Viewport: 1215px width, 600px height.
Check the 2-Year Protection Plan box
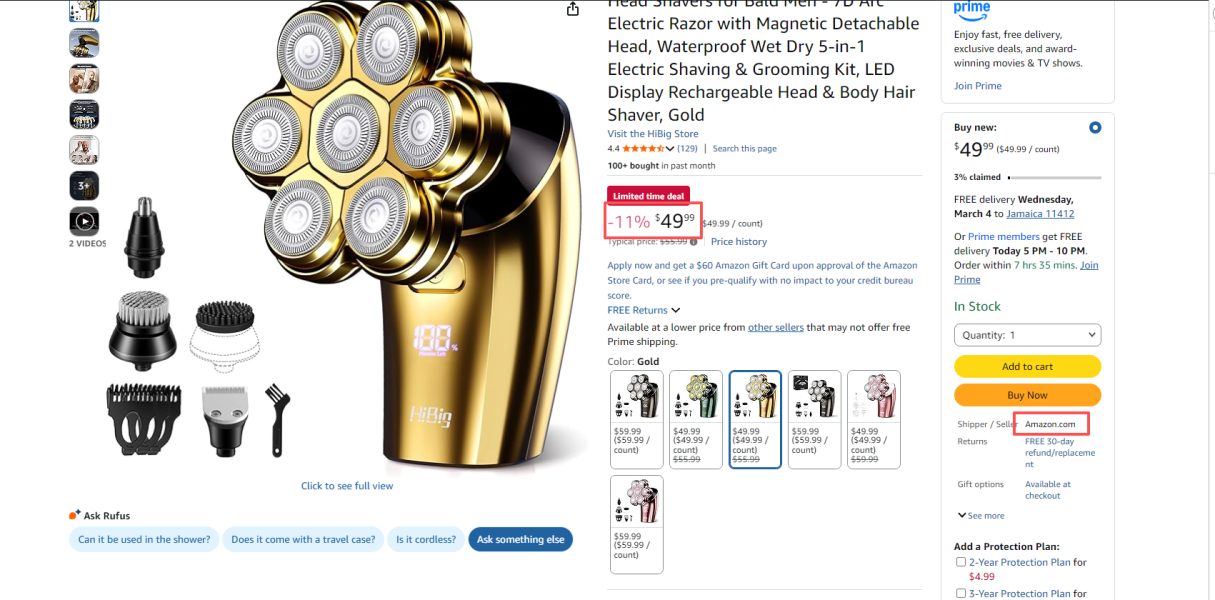(961, 562)
